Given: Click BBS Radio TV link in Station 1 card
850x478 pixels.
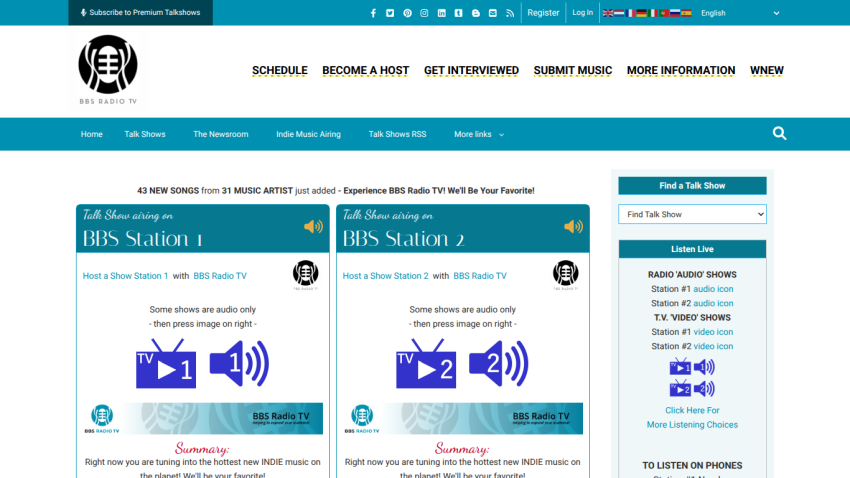Looking at the screenshot, I should click(x=220, y=276).
